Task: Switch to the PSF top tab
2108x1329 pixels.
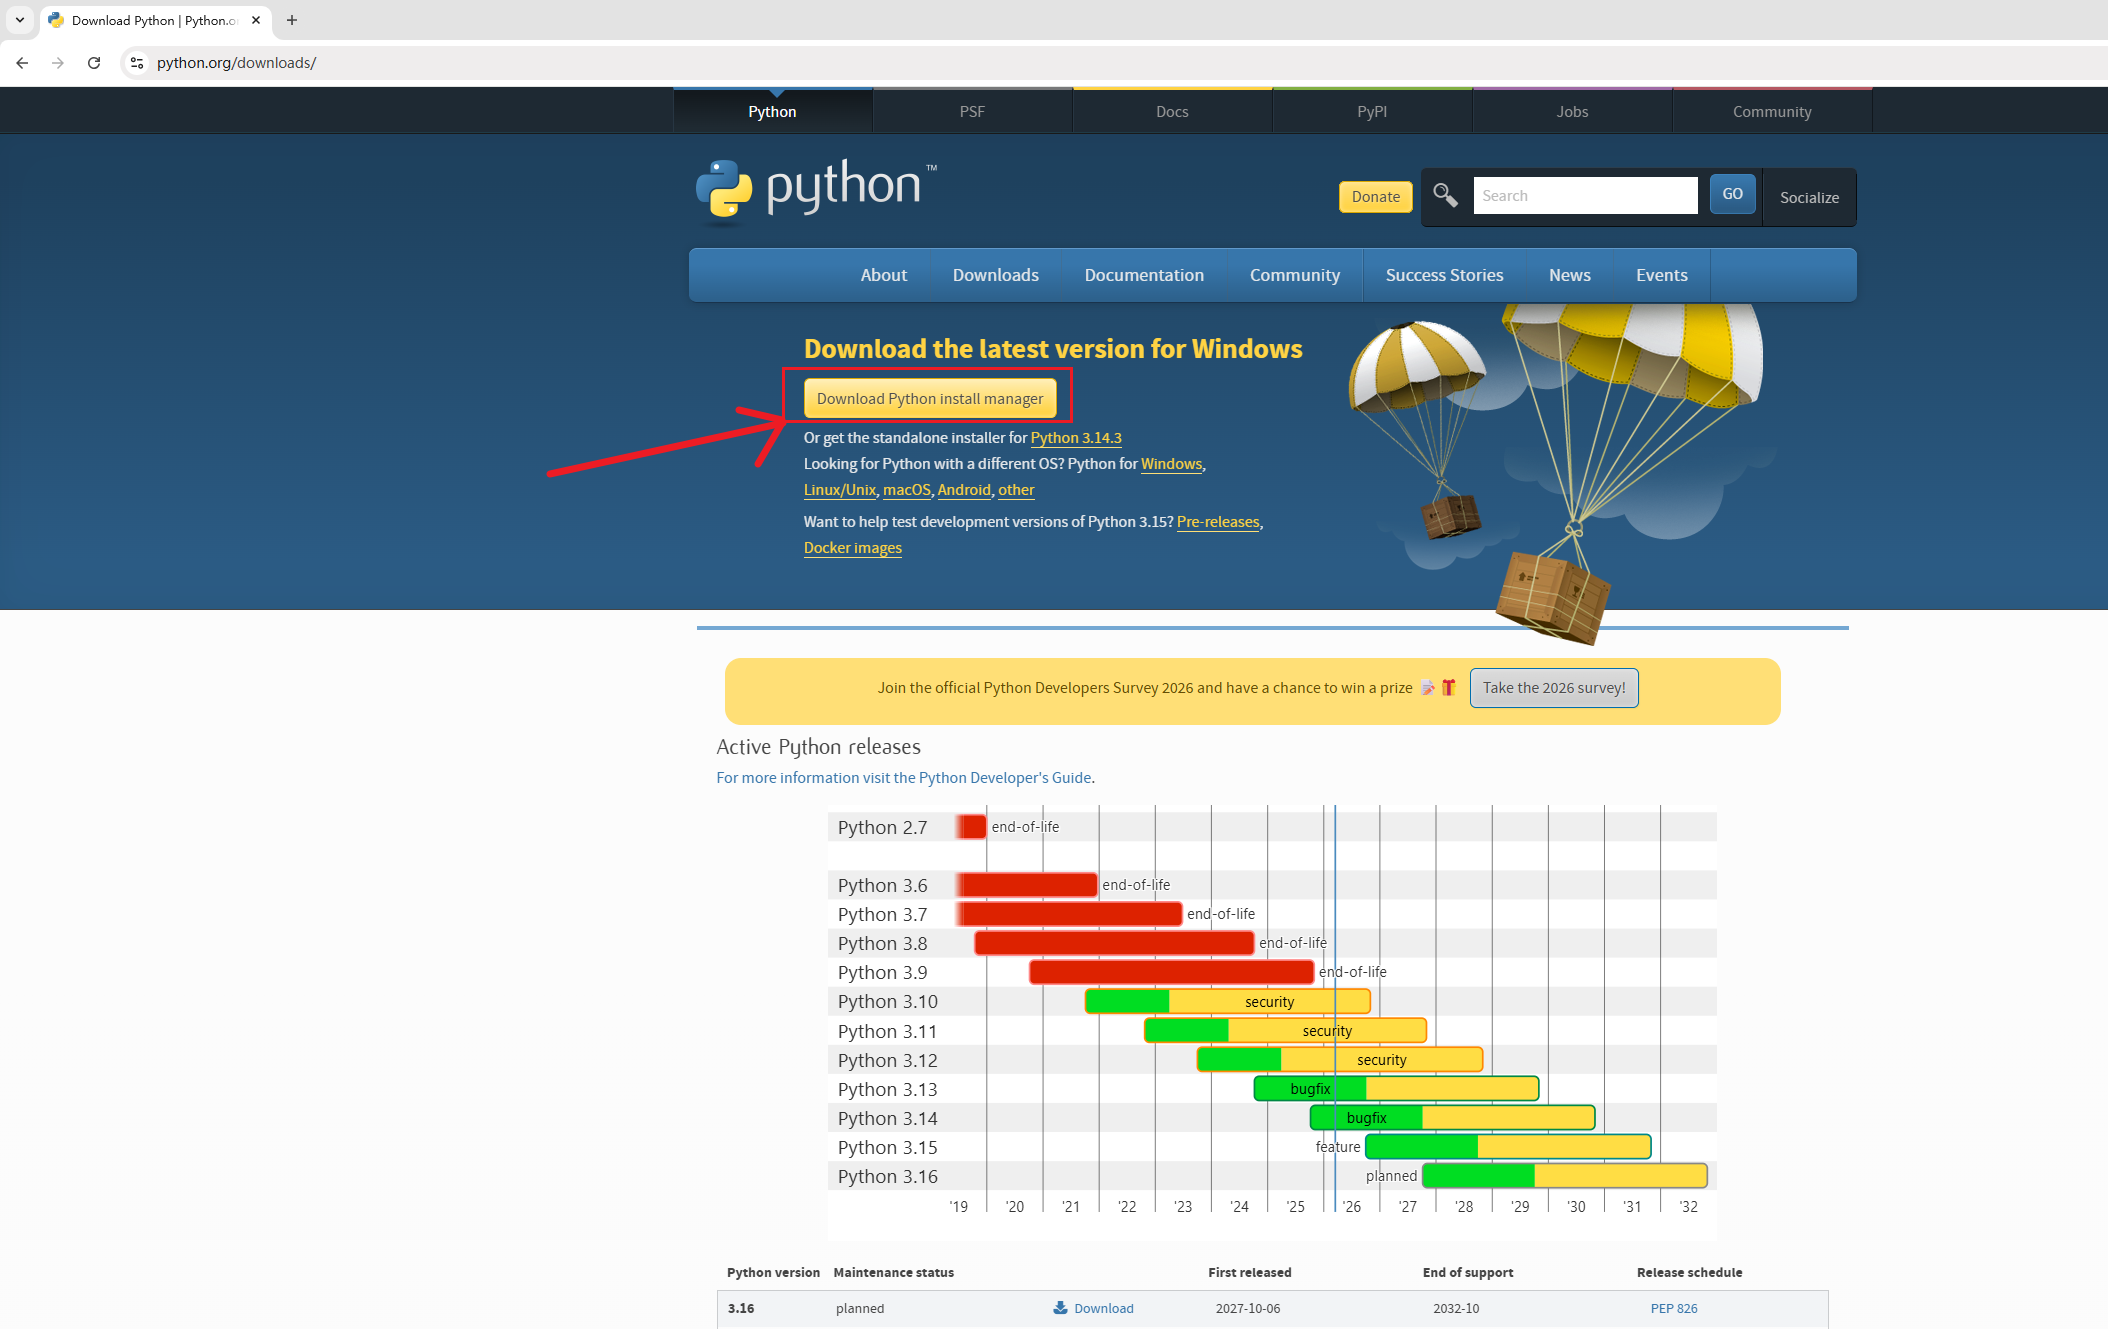Action: (x=972, y=112)
